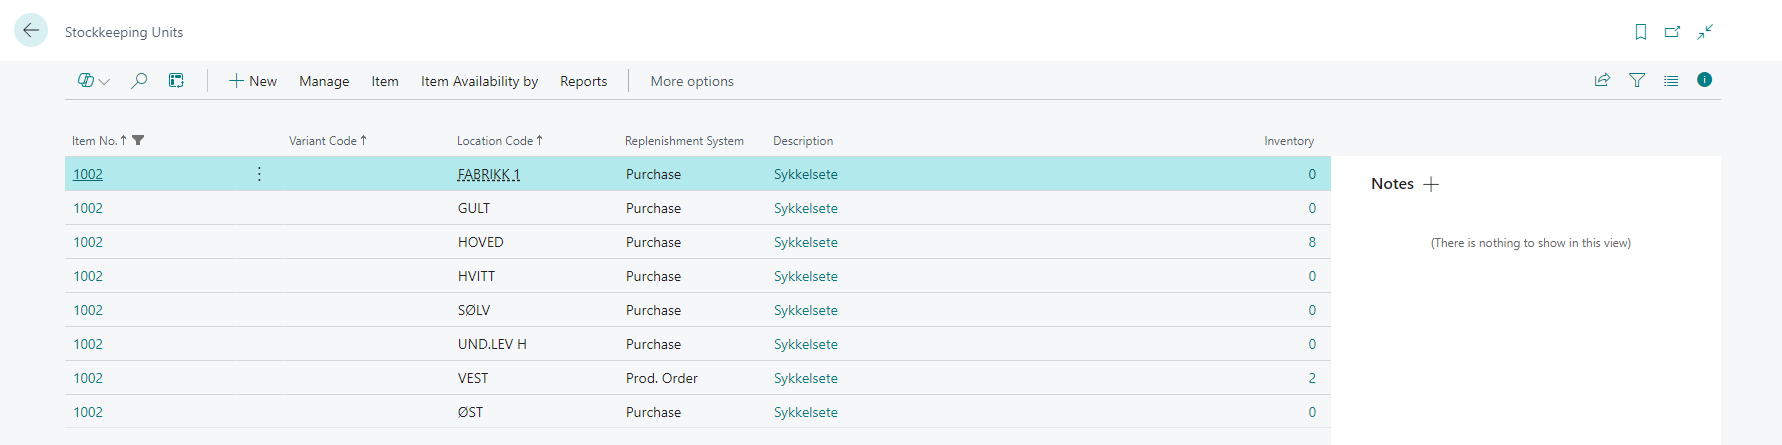Open the Reports menu
Viewport: 1782px width, 445px height.
583,81
